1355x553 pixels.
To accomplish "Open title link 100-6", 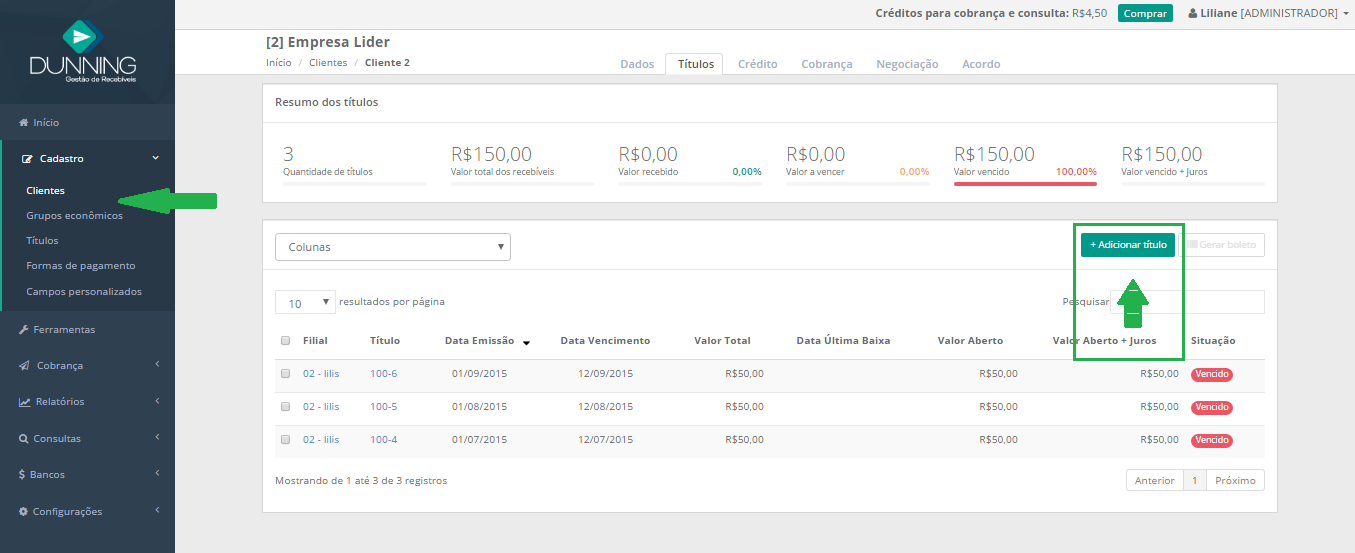I will [383, 374].
